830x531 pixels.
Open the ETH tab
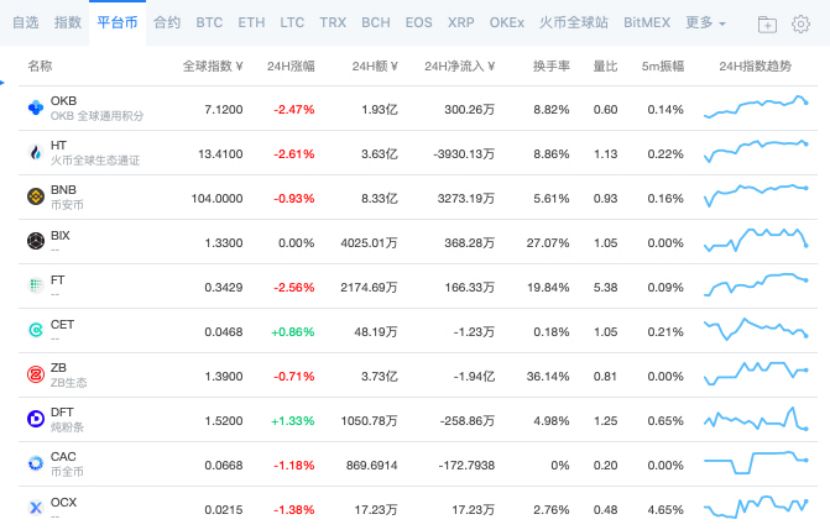[x=251, y=23]
